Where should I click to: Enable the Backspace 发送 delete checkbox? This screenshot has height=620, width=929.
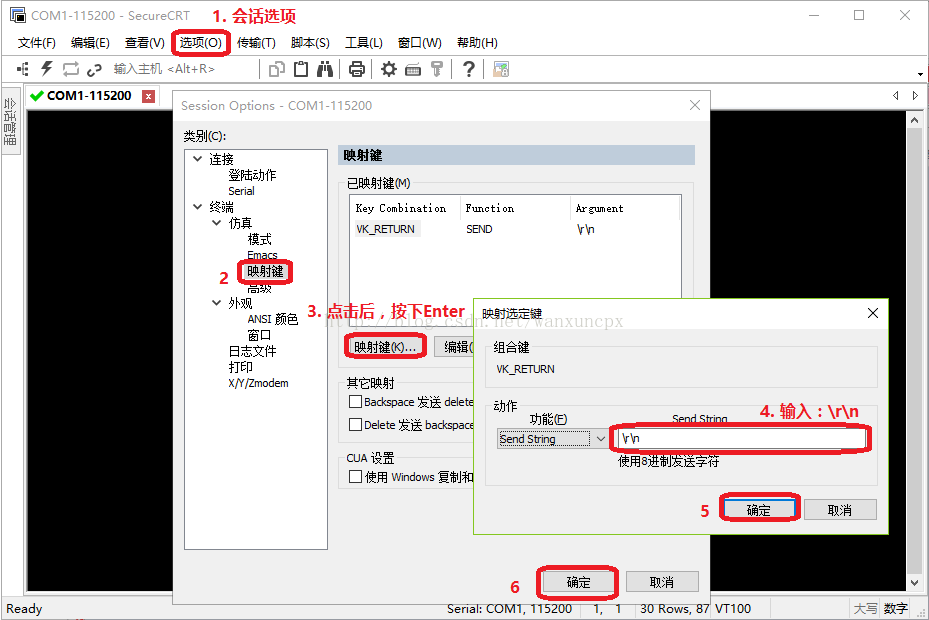coord(353,401)
